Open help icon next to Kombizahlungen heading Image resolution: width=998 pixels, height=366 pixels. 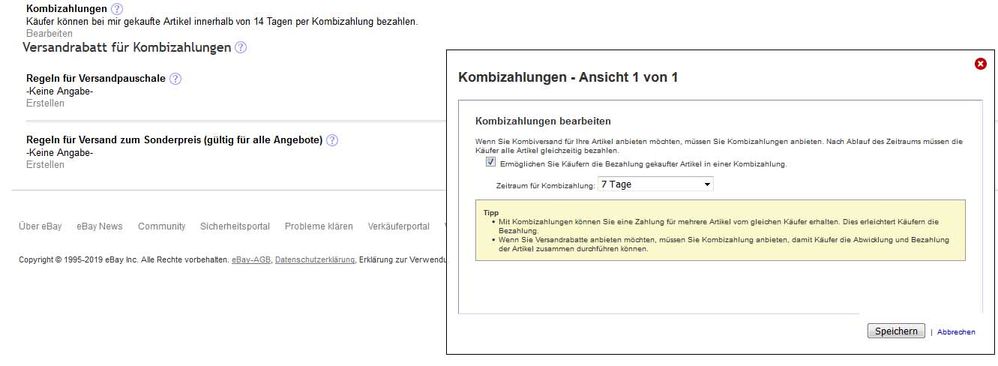coord(116,9)
